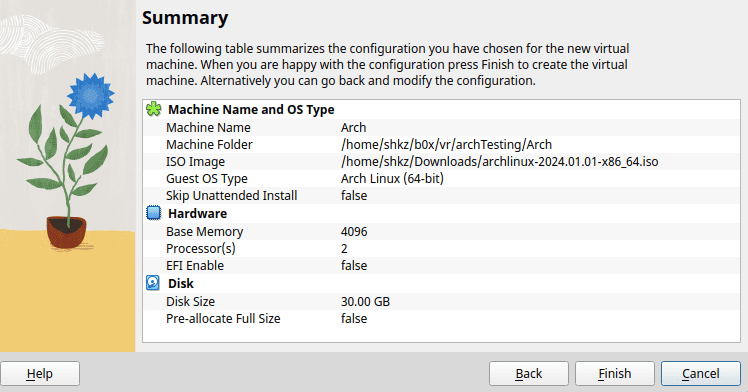This screenshot has width=748, height=392.
Task: Select the Disk section header
Action: (181, 284)
